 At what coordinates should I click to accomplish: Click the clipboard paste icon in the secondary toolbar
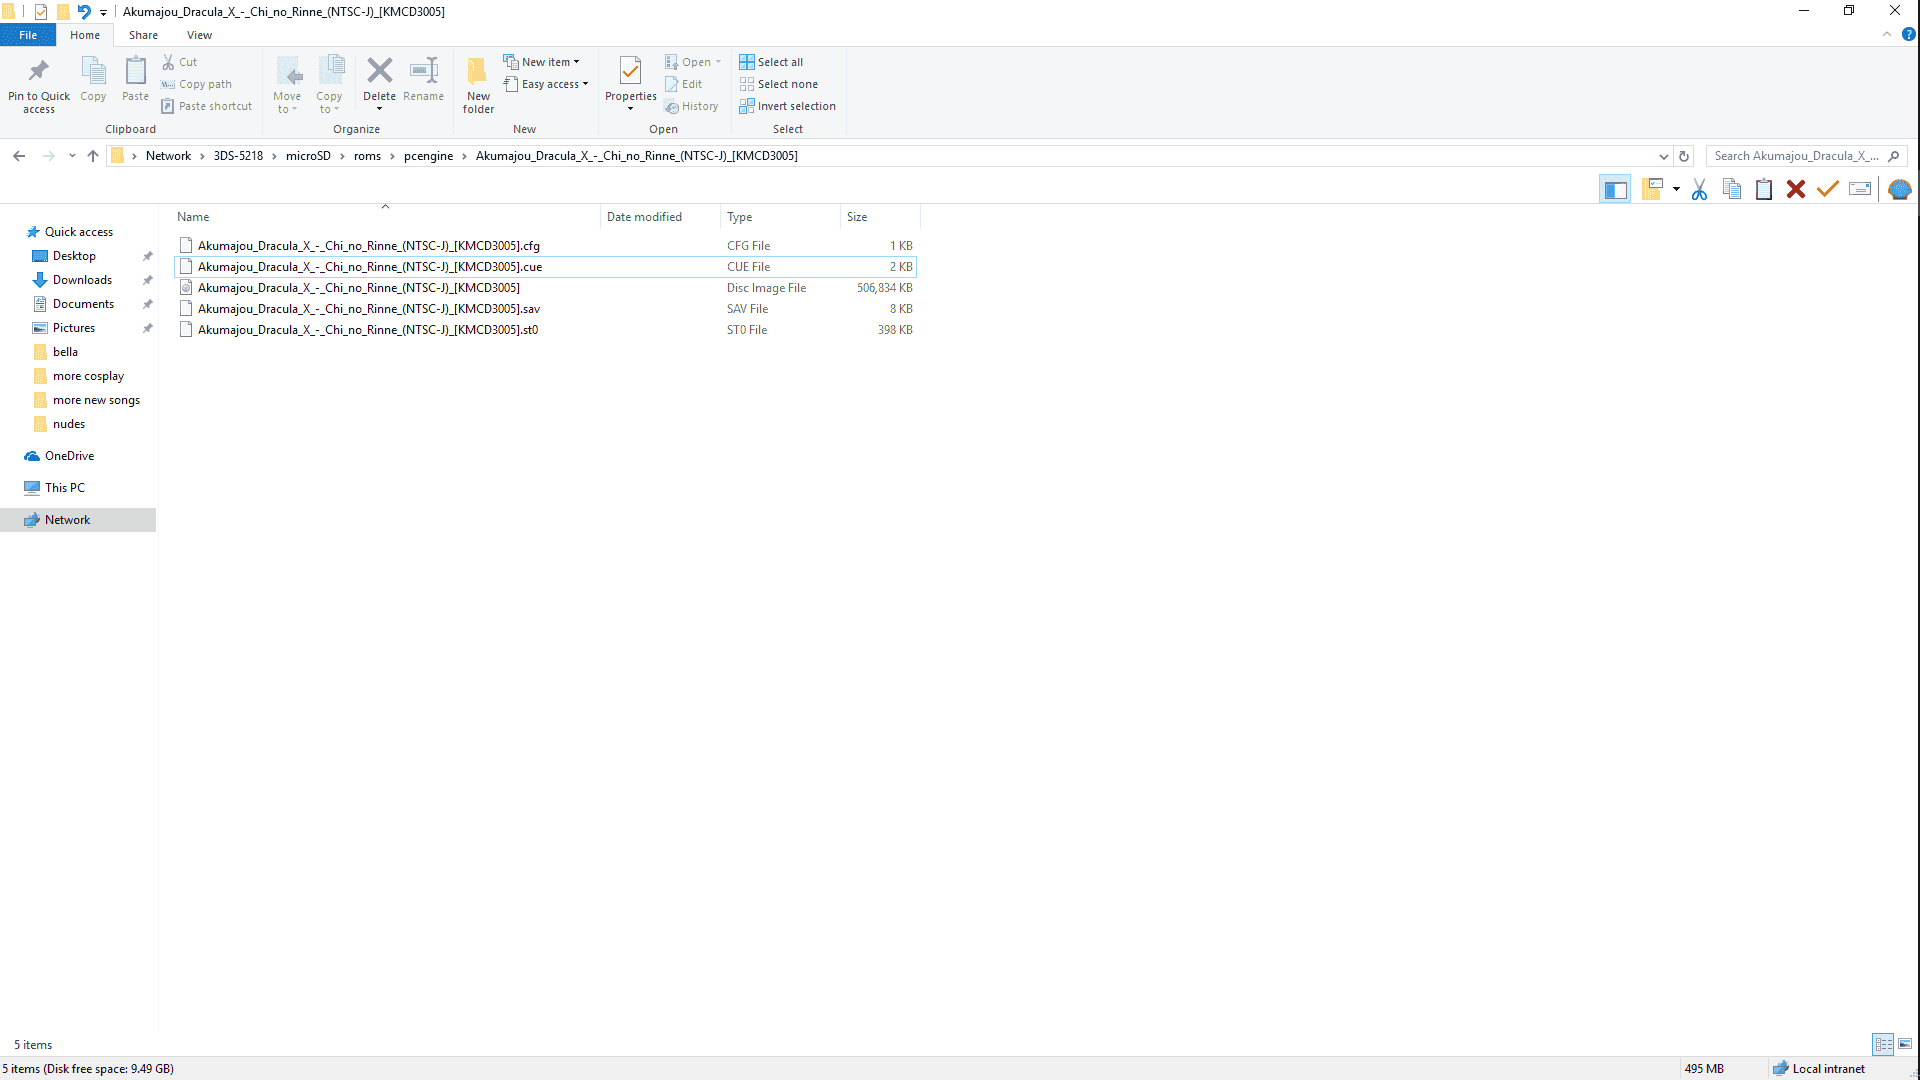[1764, 189]
